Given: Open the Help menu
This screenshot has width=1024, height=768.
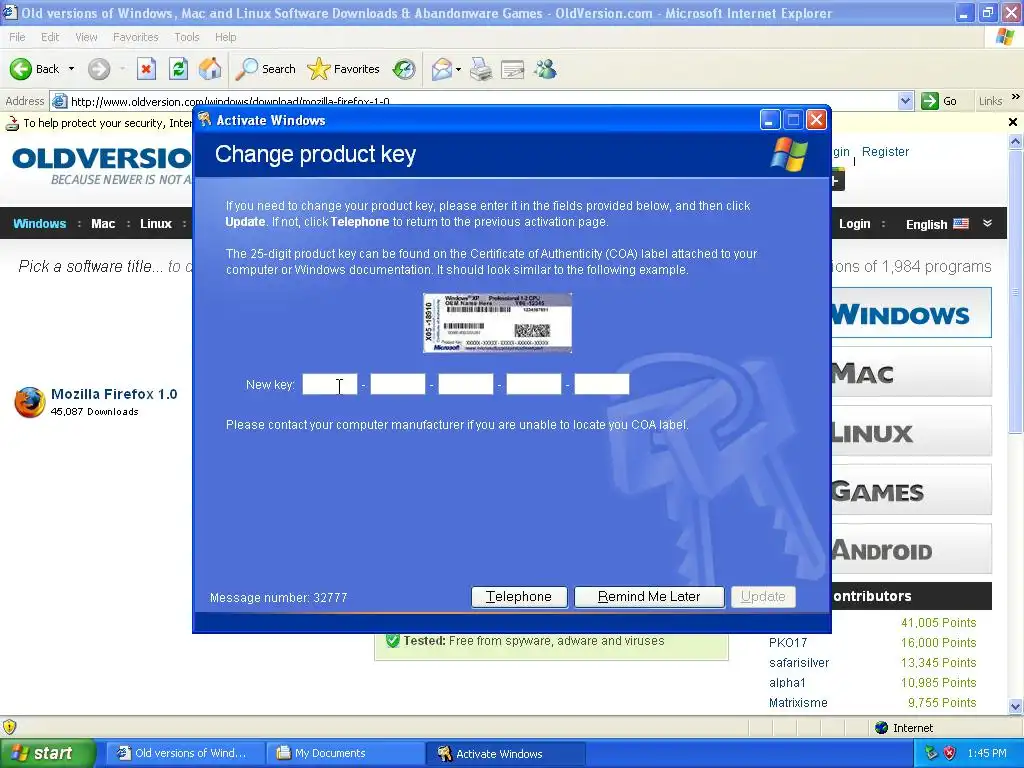Looking at the screenshot, I should click(x=225, y=37).
